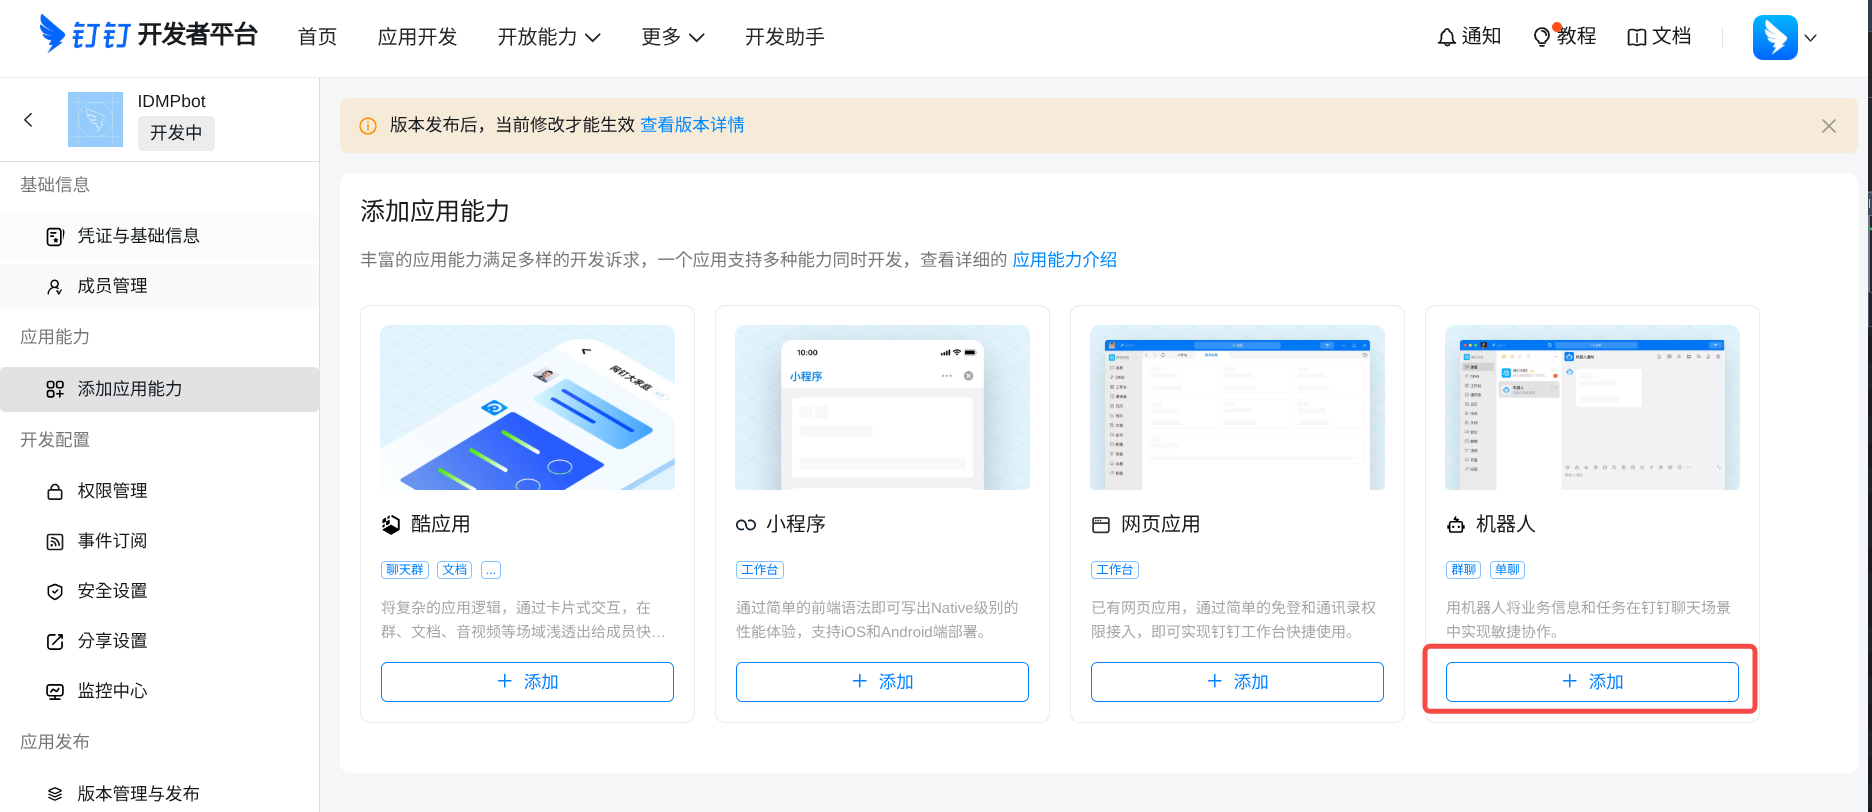Image resolution: width=1872 pixels, height=812 pixels.
Task: Add the 酷应用 capability
Action: 527,682
